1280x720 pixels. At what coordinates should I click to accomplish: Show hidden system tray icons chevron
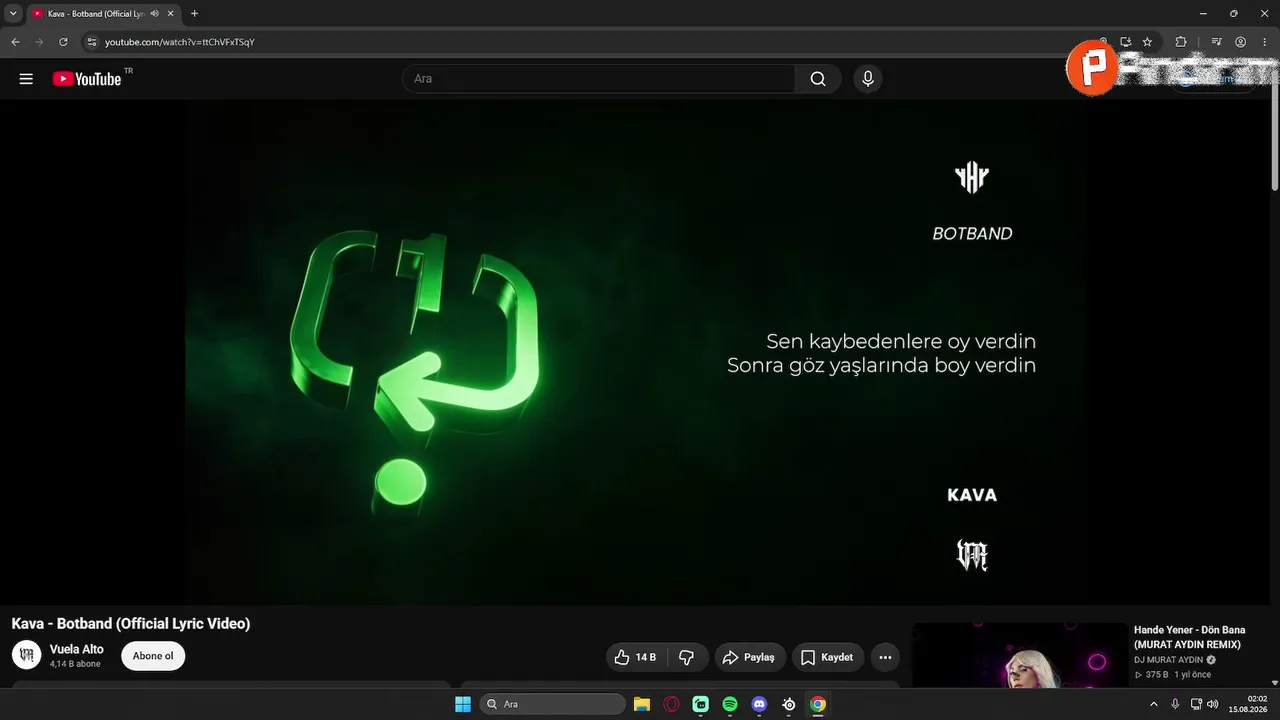[1154, 704]
